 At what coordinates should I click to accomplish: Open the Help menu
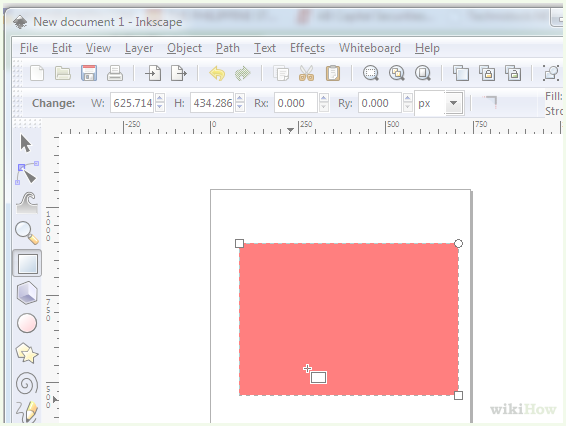coord(427,49)
